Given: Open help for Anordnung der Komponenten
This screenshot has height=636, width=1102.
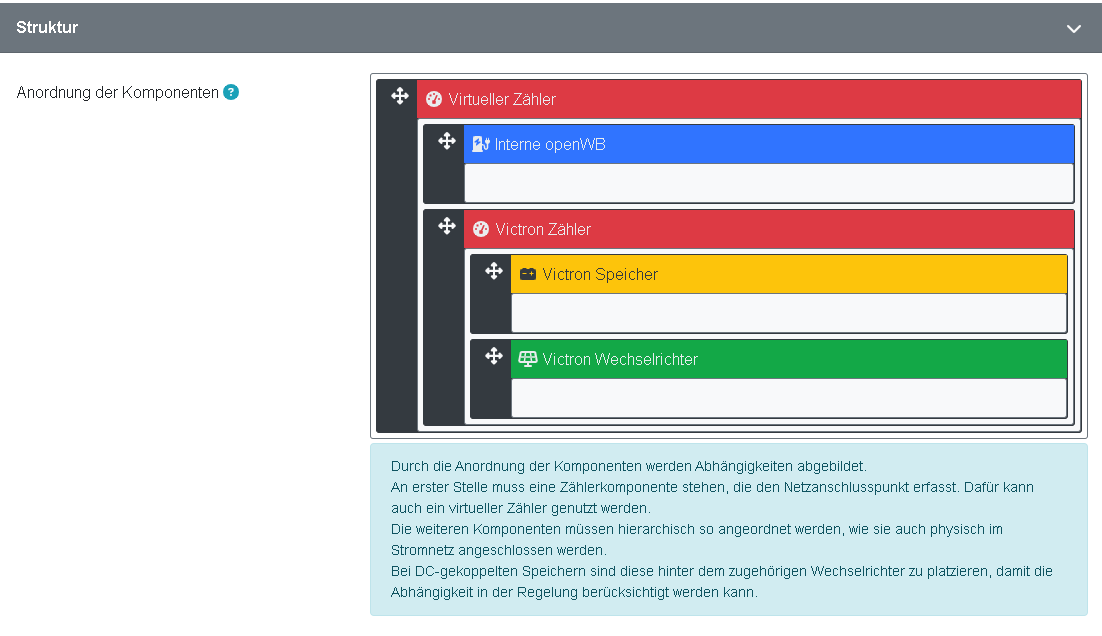Looking at the screenshot, I should (x=231, y=92).
